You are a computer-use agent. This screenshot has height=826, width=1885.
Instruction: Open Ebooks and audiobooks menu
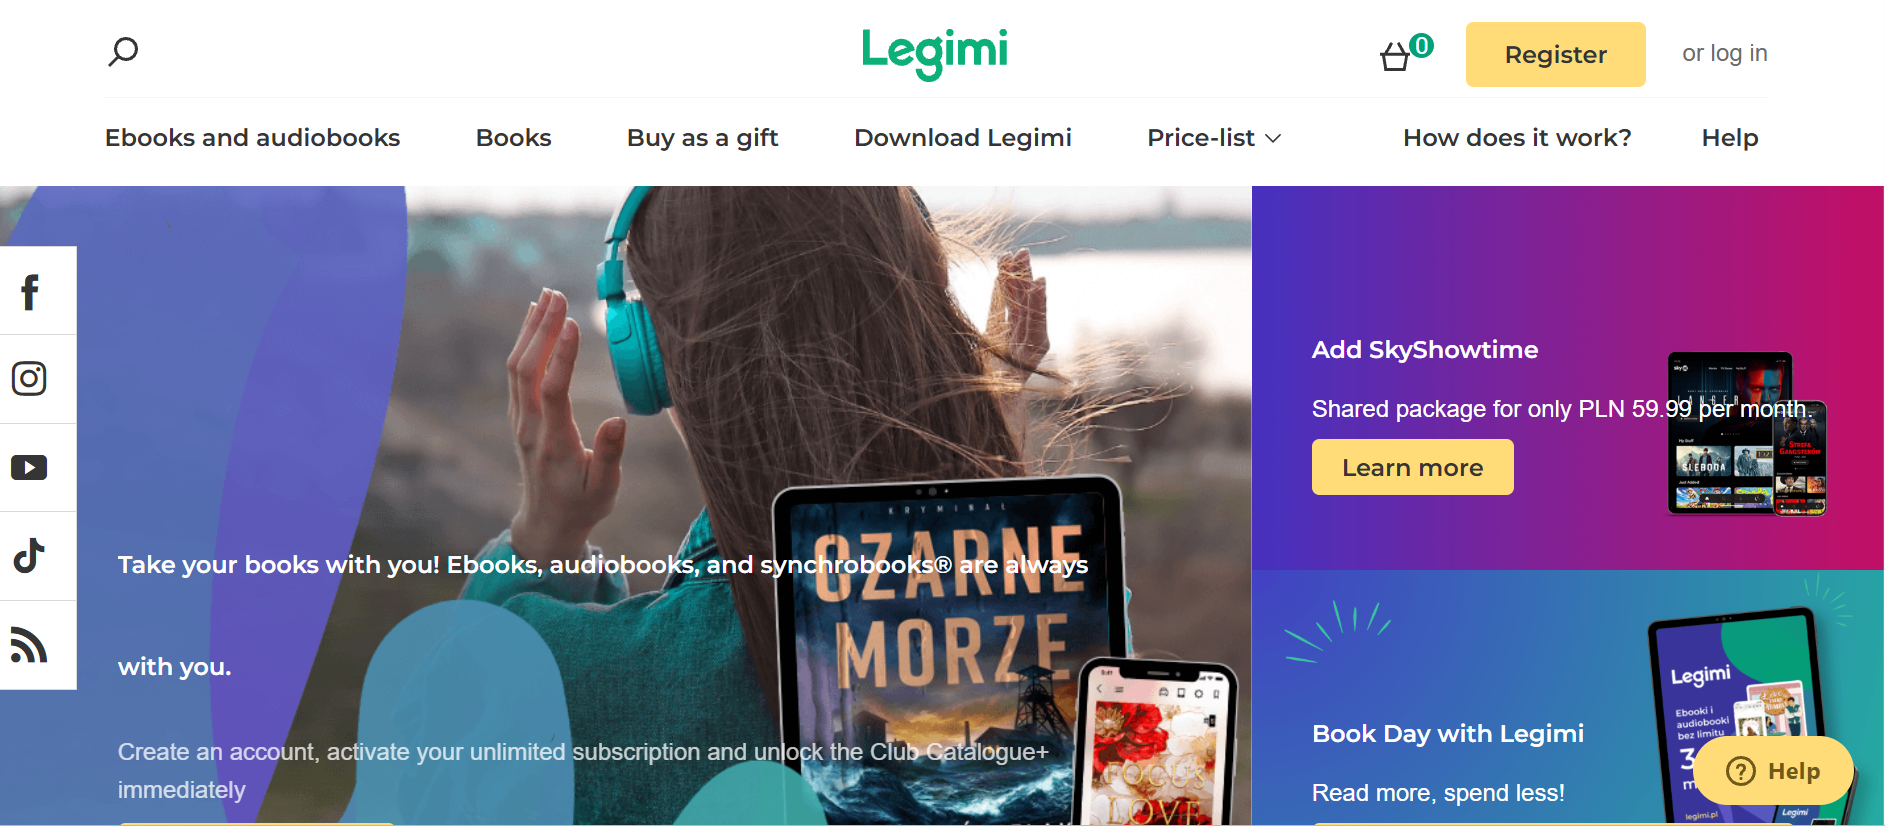[x=252, y=138]
